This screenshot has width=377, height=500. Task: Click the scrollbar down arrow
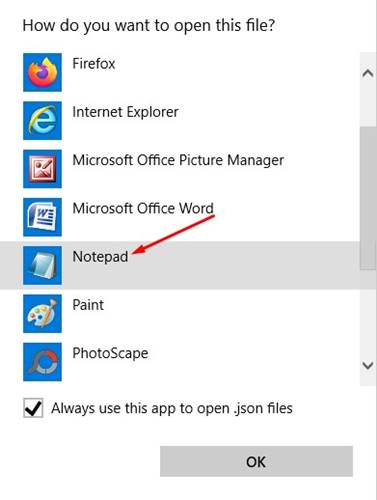368,366
